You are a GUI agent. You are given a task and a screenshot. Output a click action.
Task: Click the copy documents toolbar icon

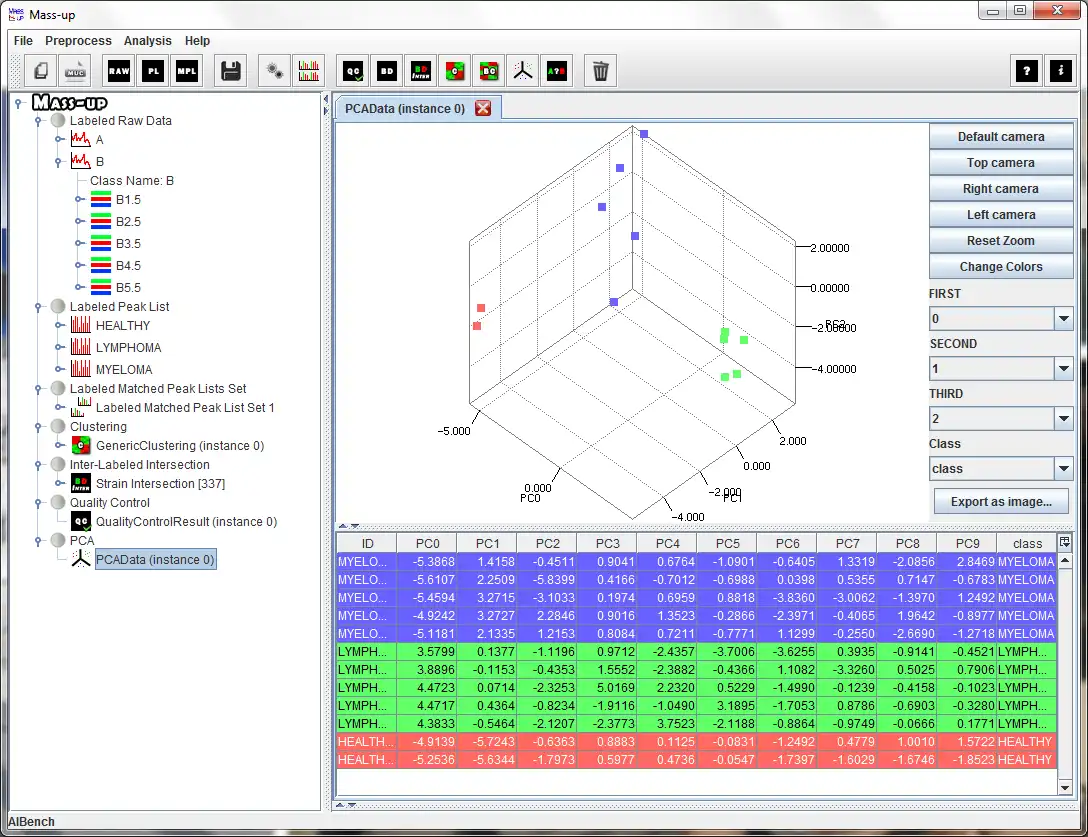click(x=42, y=71)
